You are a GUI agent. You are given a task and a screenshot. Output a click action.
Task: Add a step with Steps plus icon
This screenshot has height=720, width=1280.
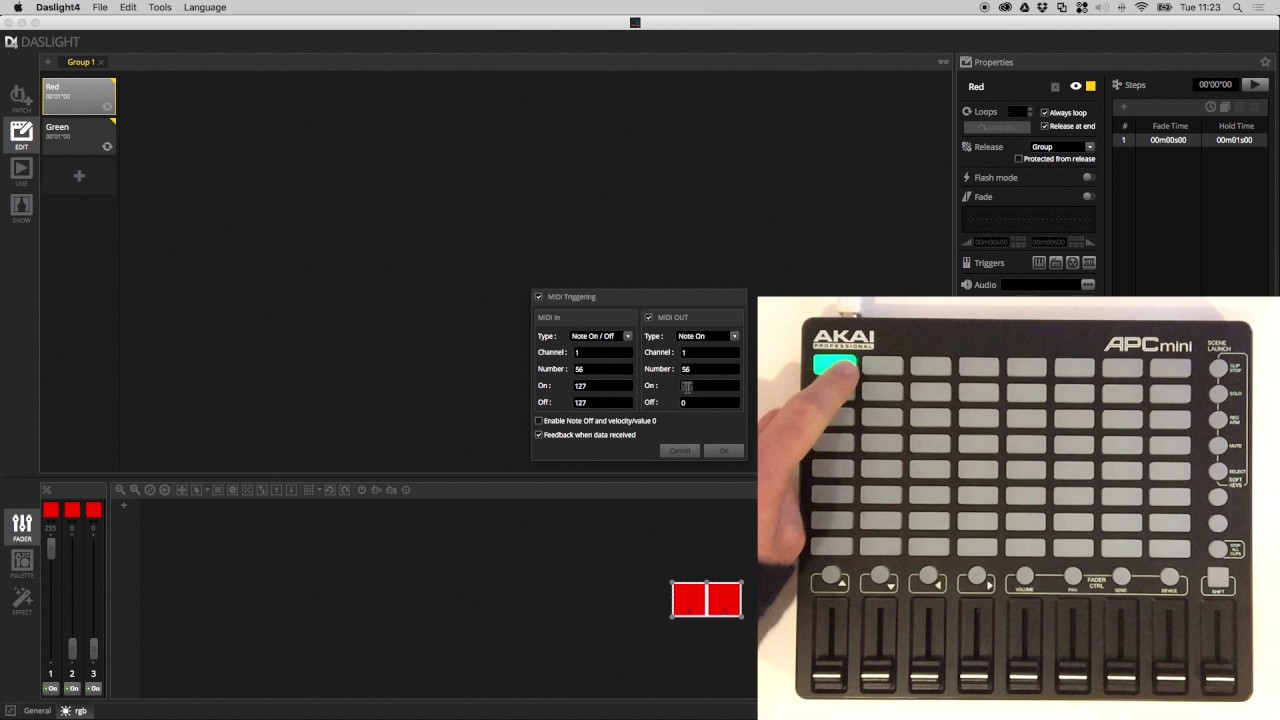pos(1123,107)
